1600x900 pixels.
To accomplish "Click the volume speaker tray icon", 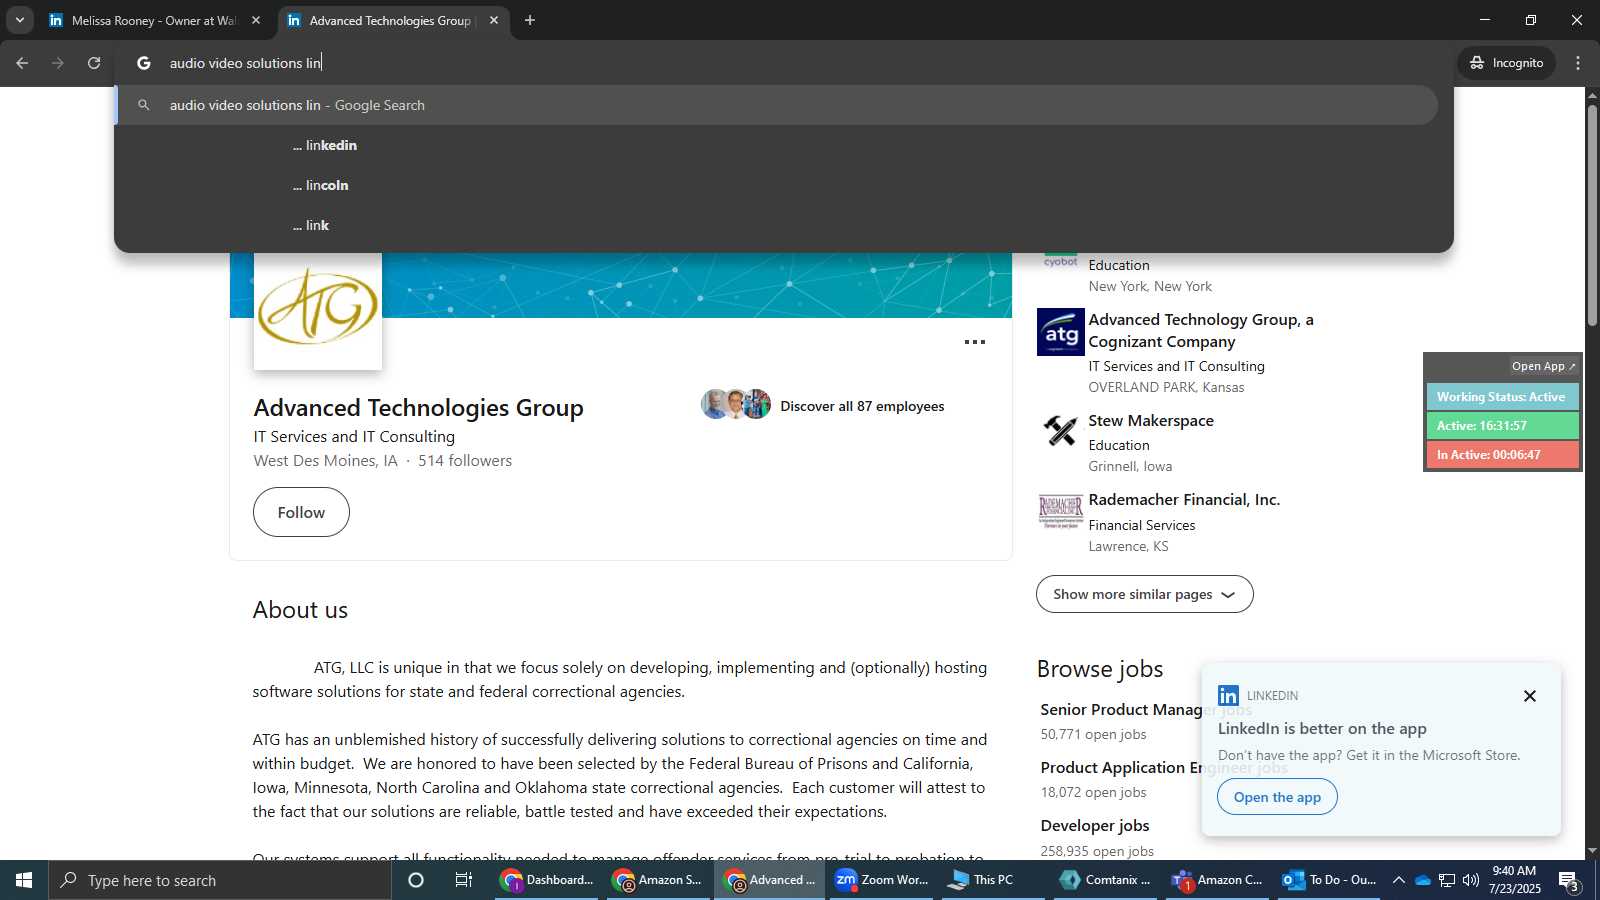I will tap(1471, 880).
